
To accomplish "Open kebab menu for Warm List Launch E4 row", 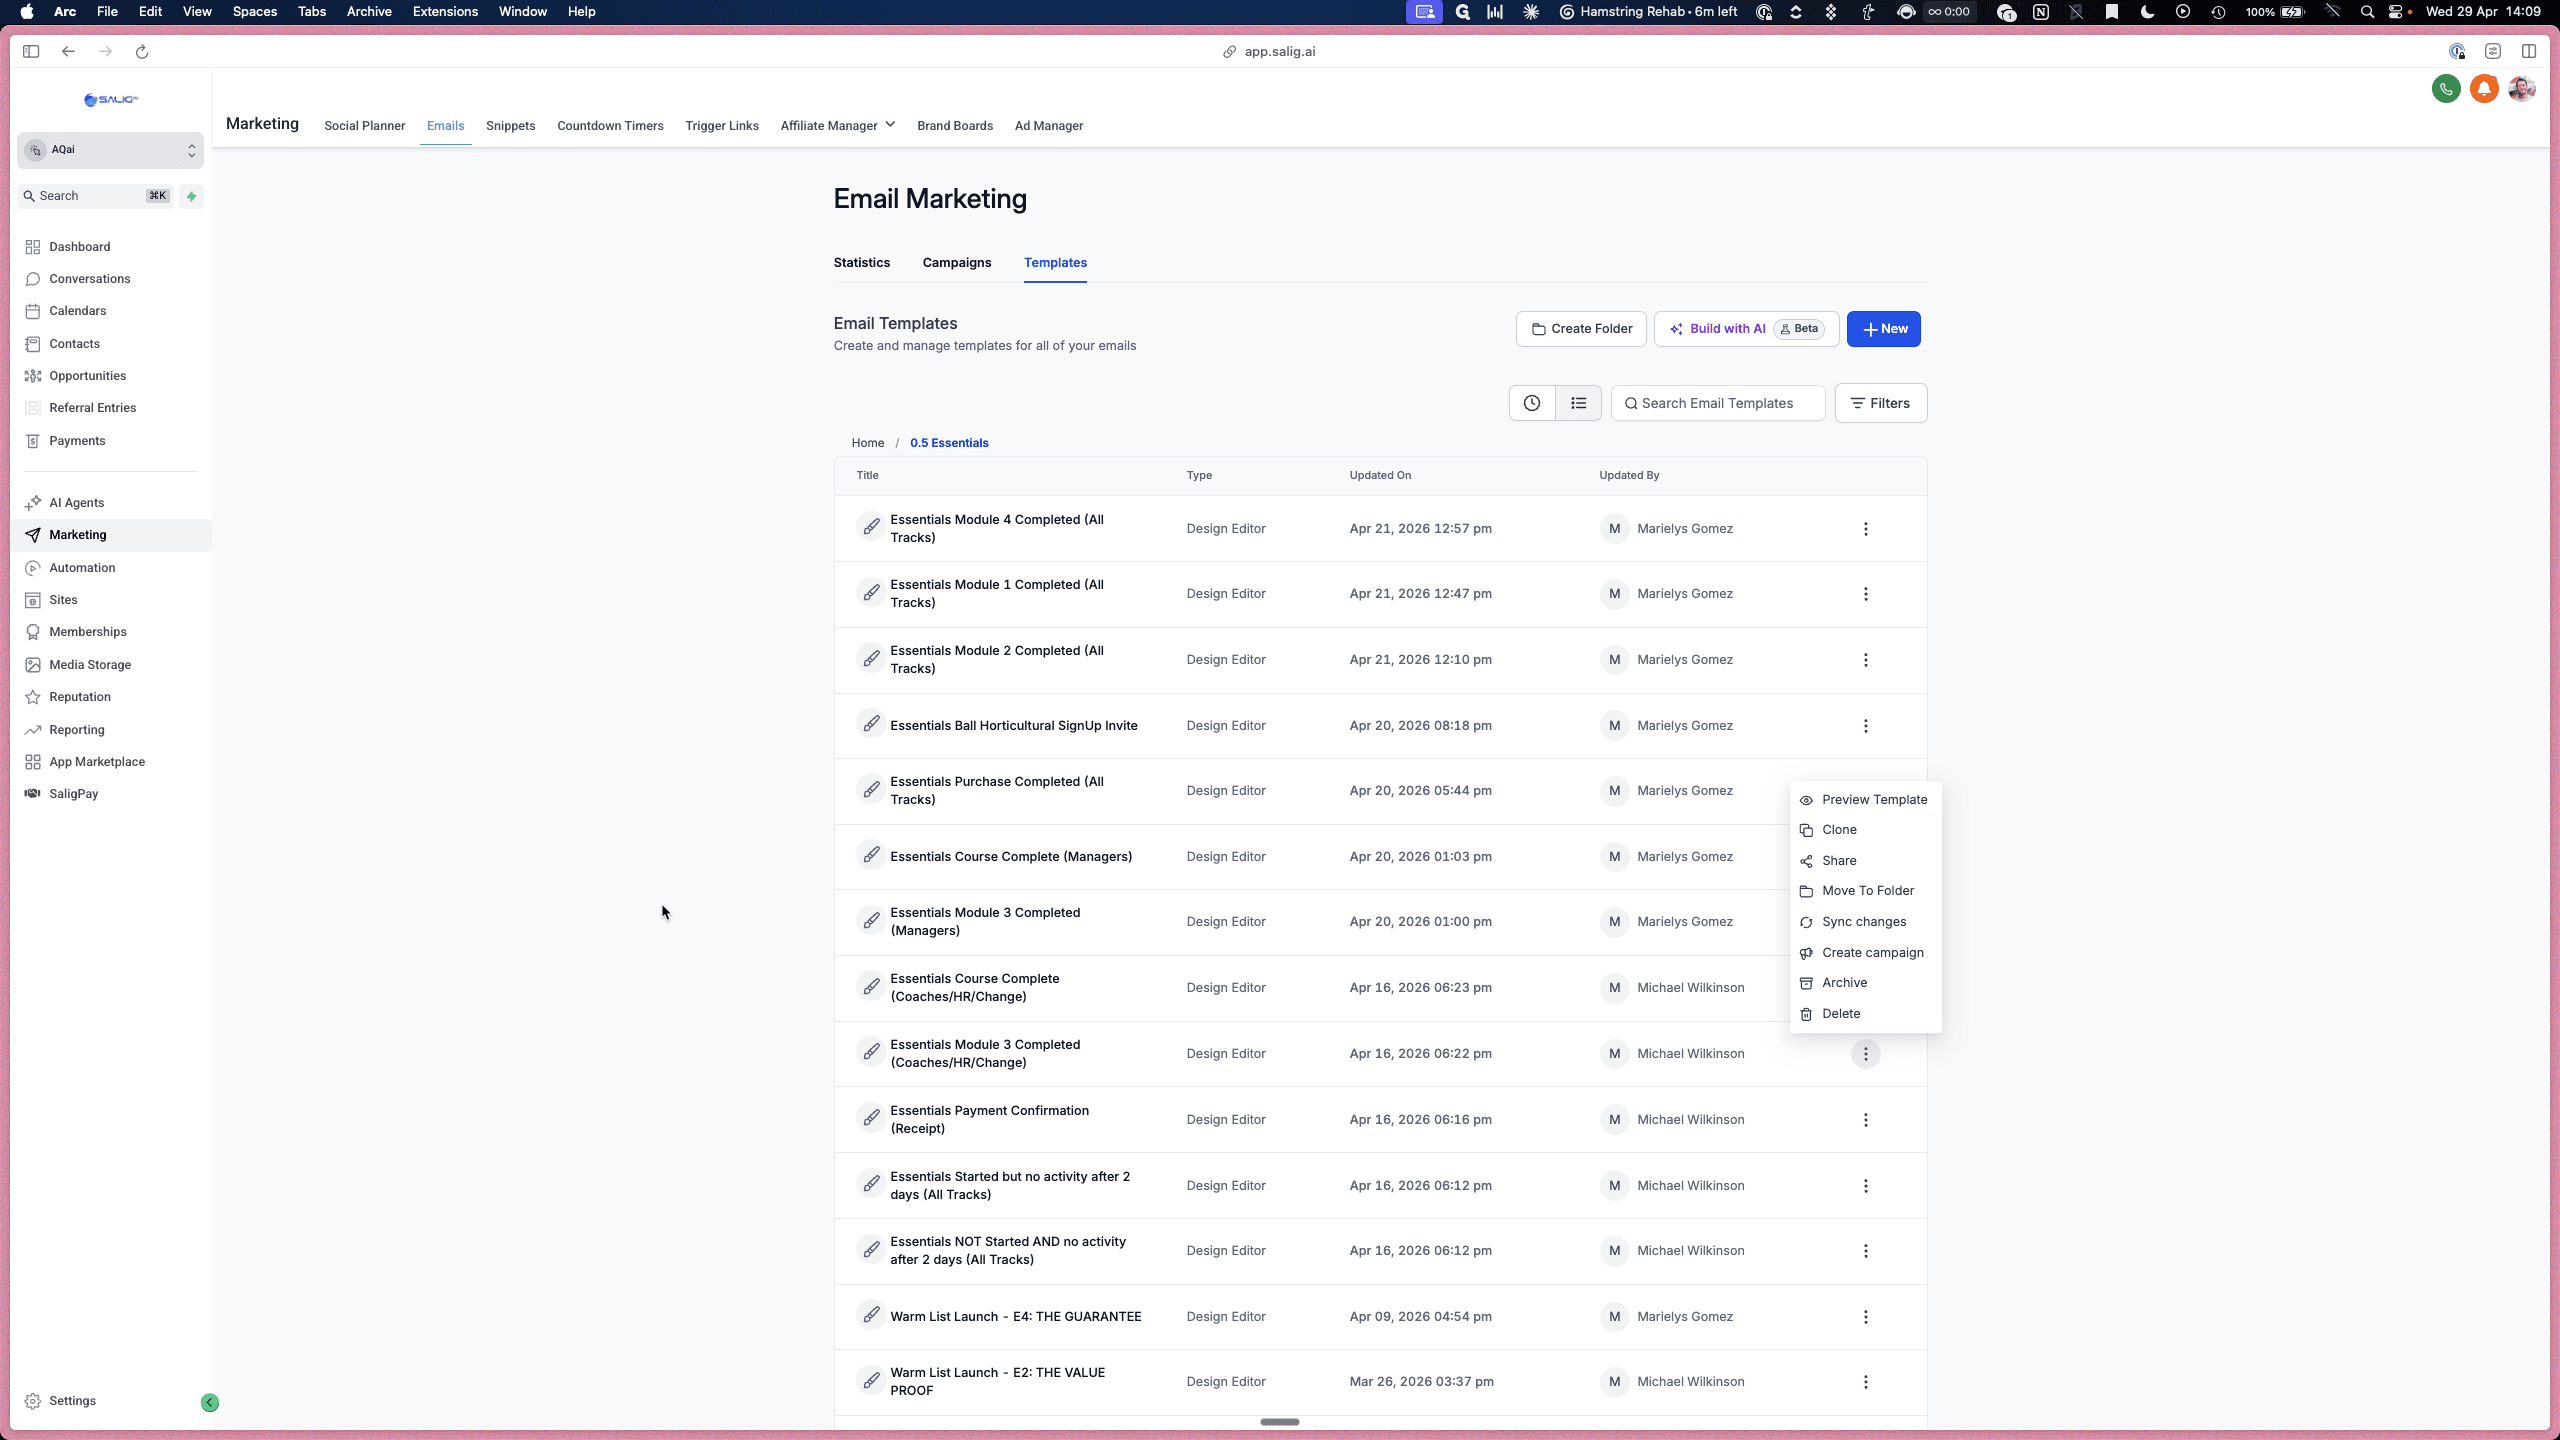I will point(1865,1317).
